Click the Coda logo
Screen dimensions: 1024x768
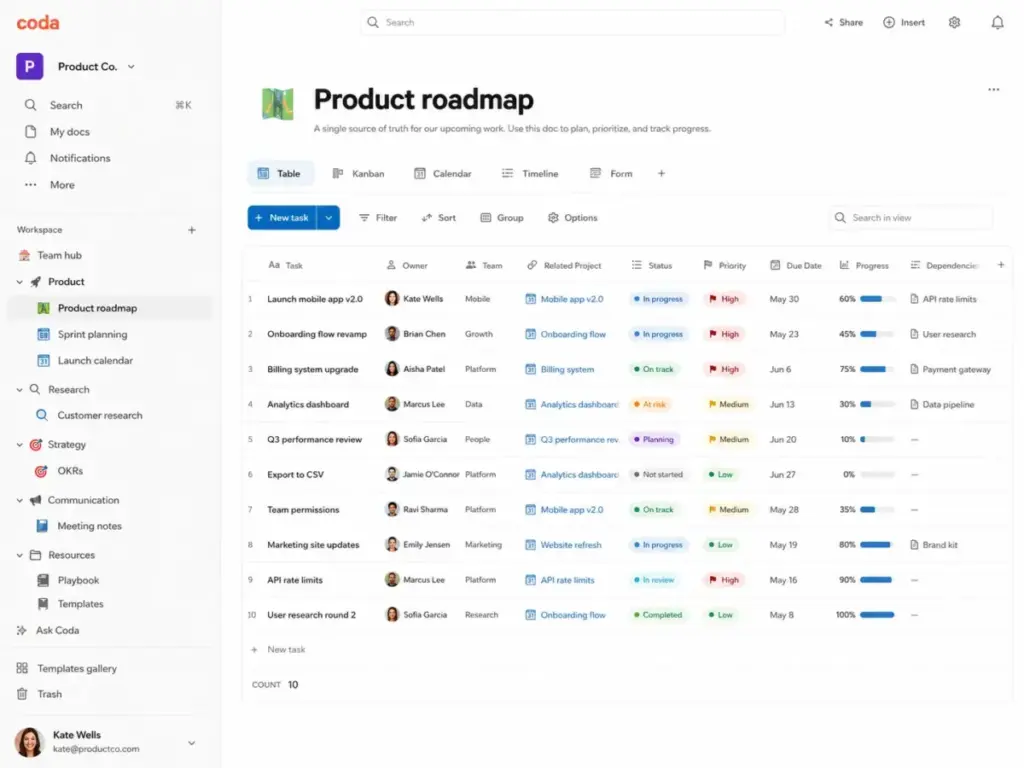38,23
